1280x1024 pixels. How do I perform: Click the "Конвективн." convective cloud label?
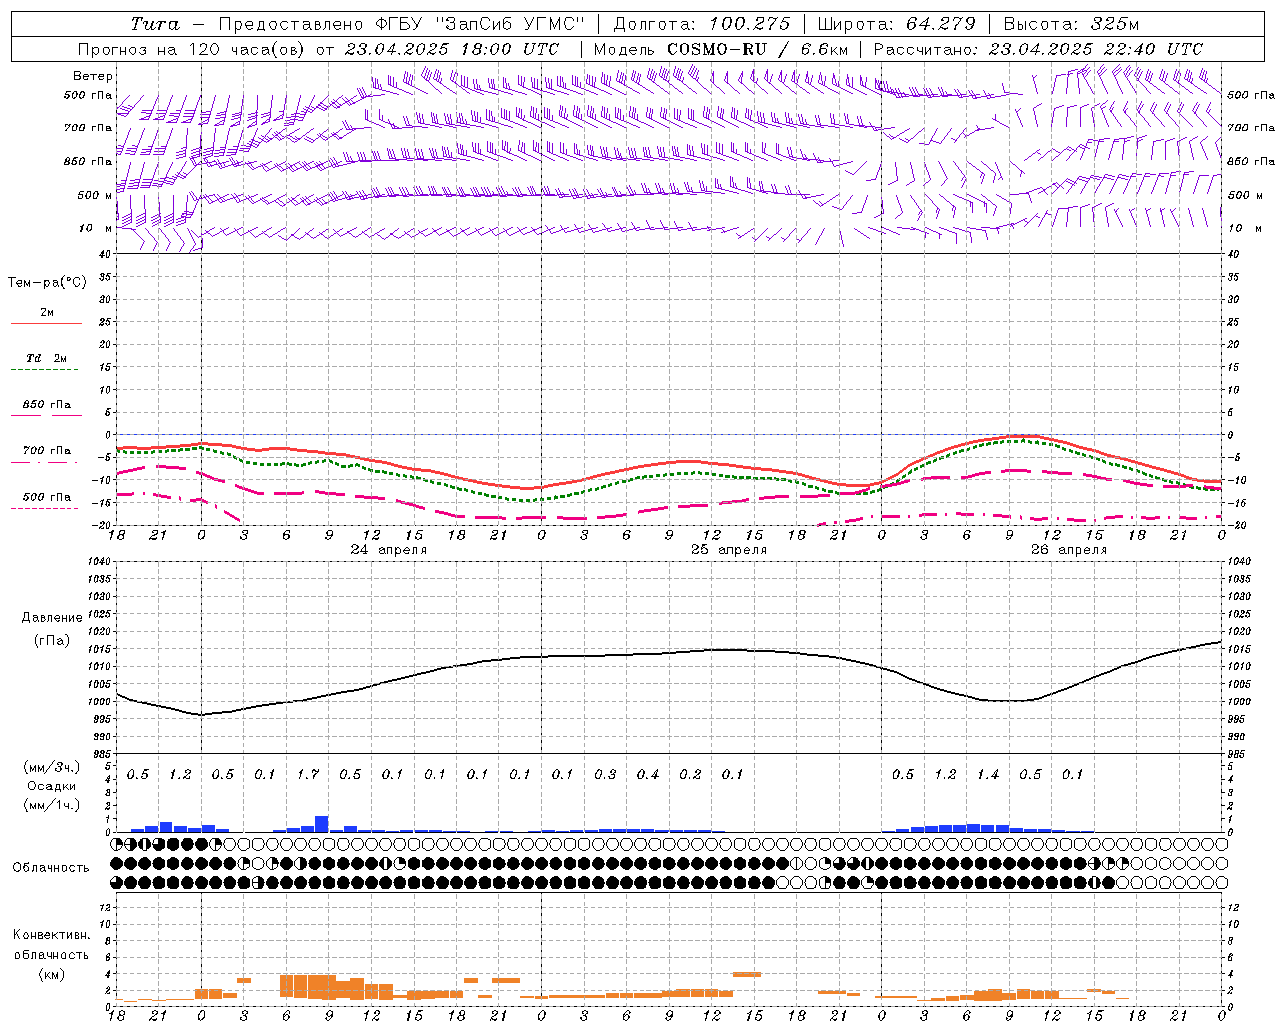pos(52,935)
